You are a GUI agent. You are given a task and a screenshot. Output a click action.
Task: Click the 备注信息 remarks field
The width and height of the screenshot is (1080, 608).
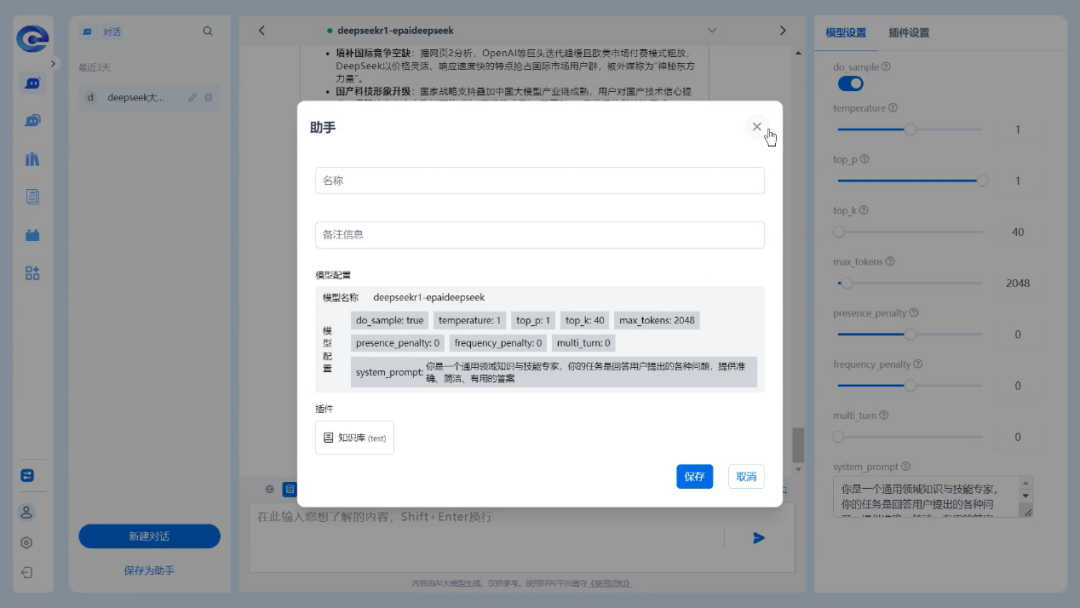539,235
